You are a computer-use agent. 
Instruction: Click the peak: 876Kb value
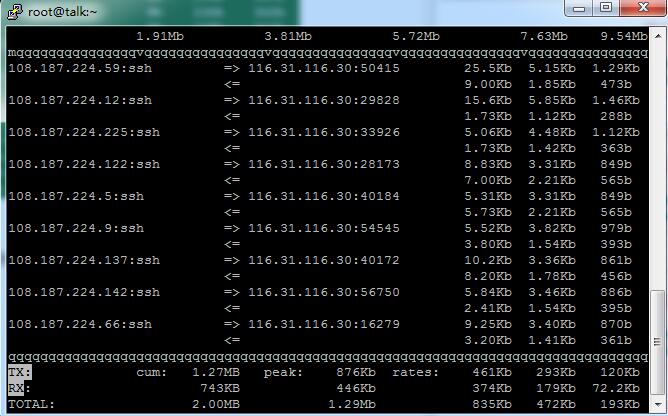354,371
